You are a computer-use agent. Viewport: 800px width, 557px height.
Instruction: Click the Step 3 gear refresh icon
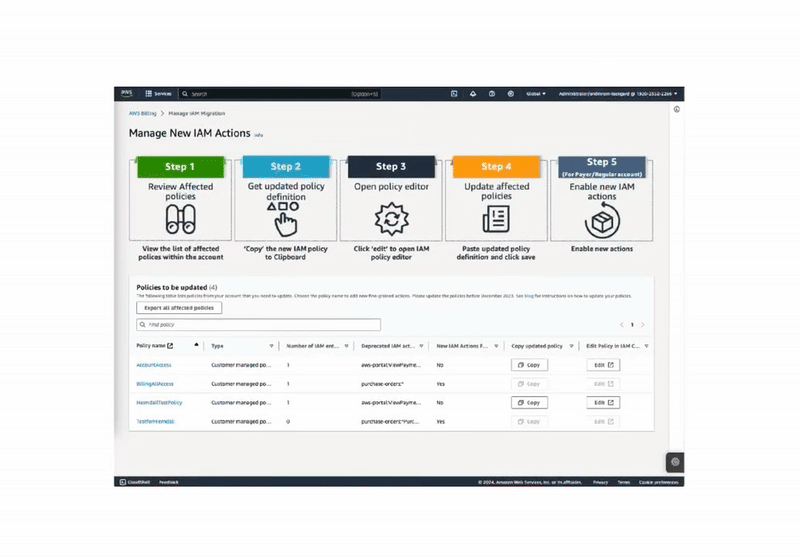click(391, 219)
